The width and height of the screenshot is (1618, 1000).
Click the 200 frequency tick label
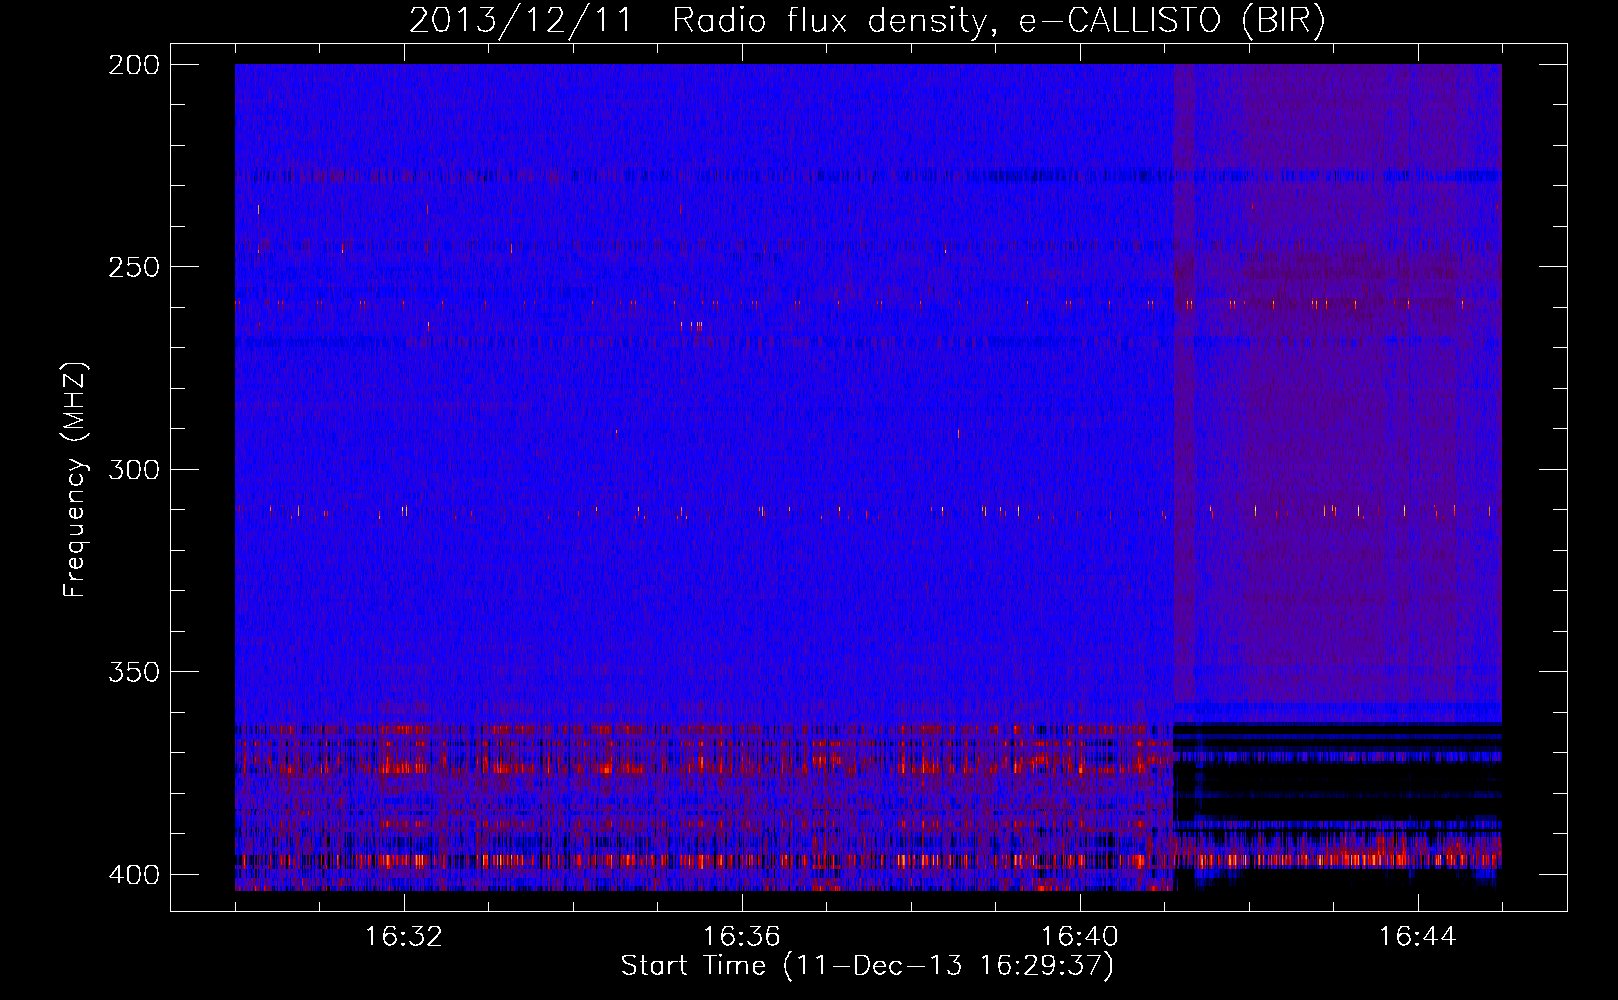tap(133, 65)
